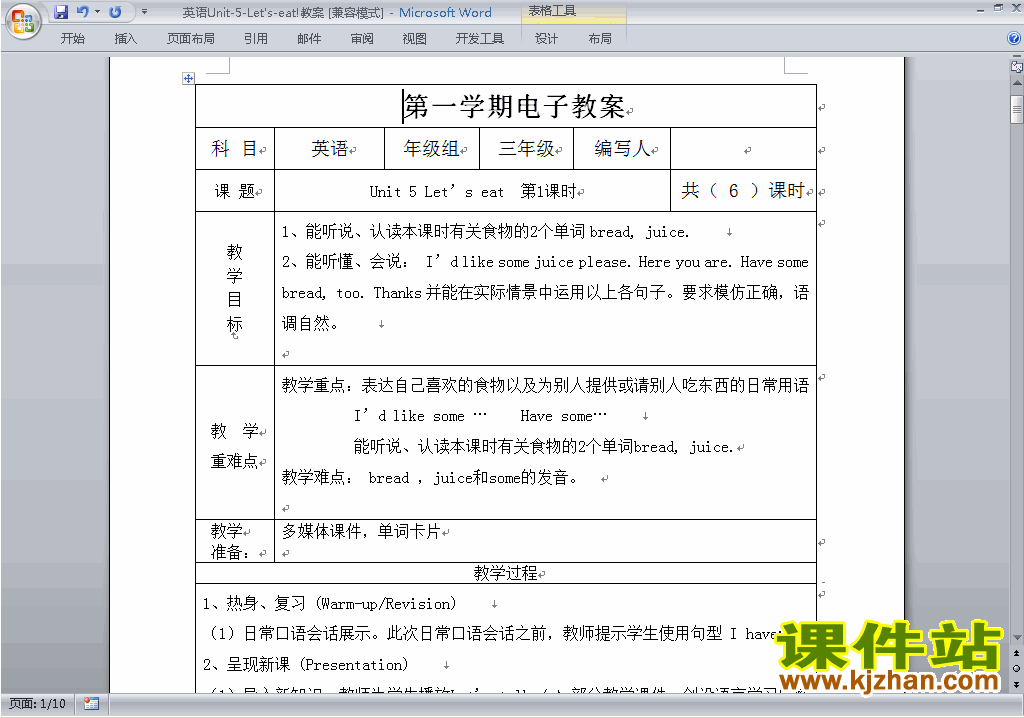Open the table tools 设计 tab

(546, 39)
